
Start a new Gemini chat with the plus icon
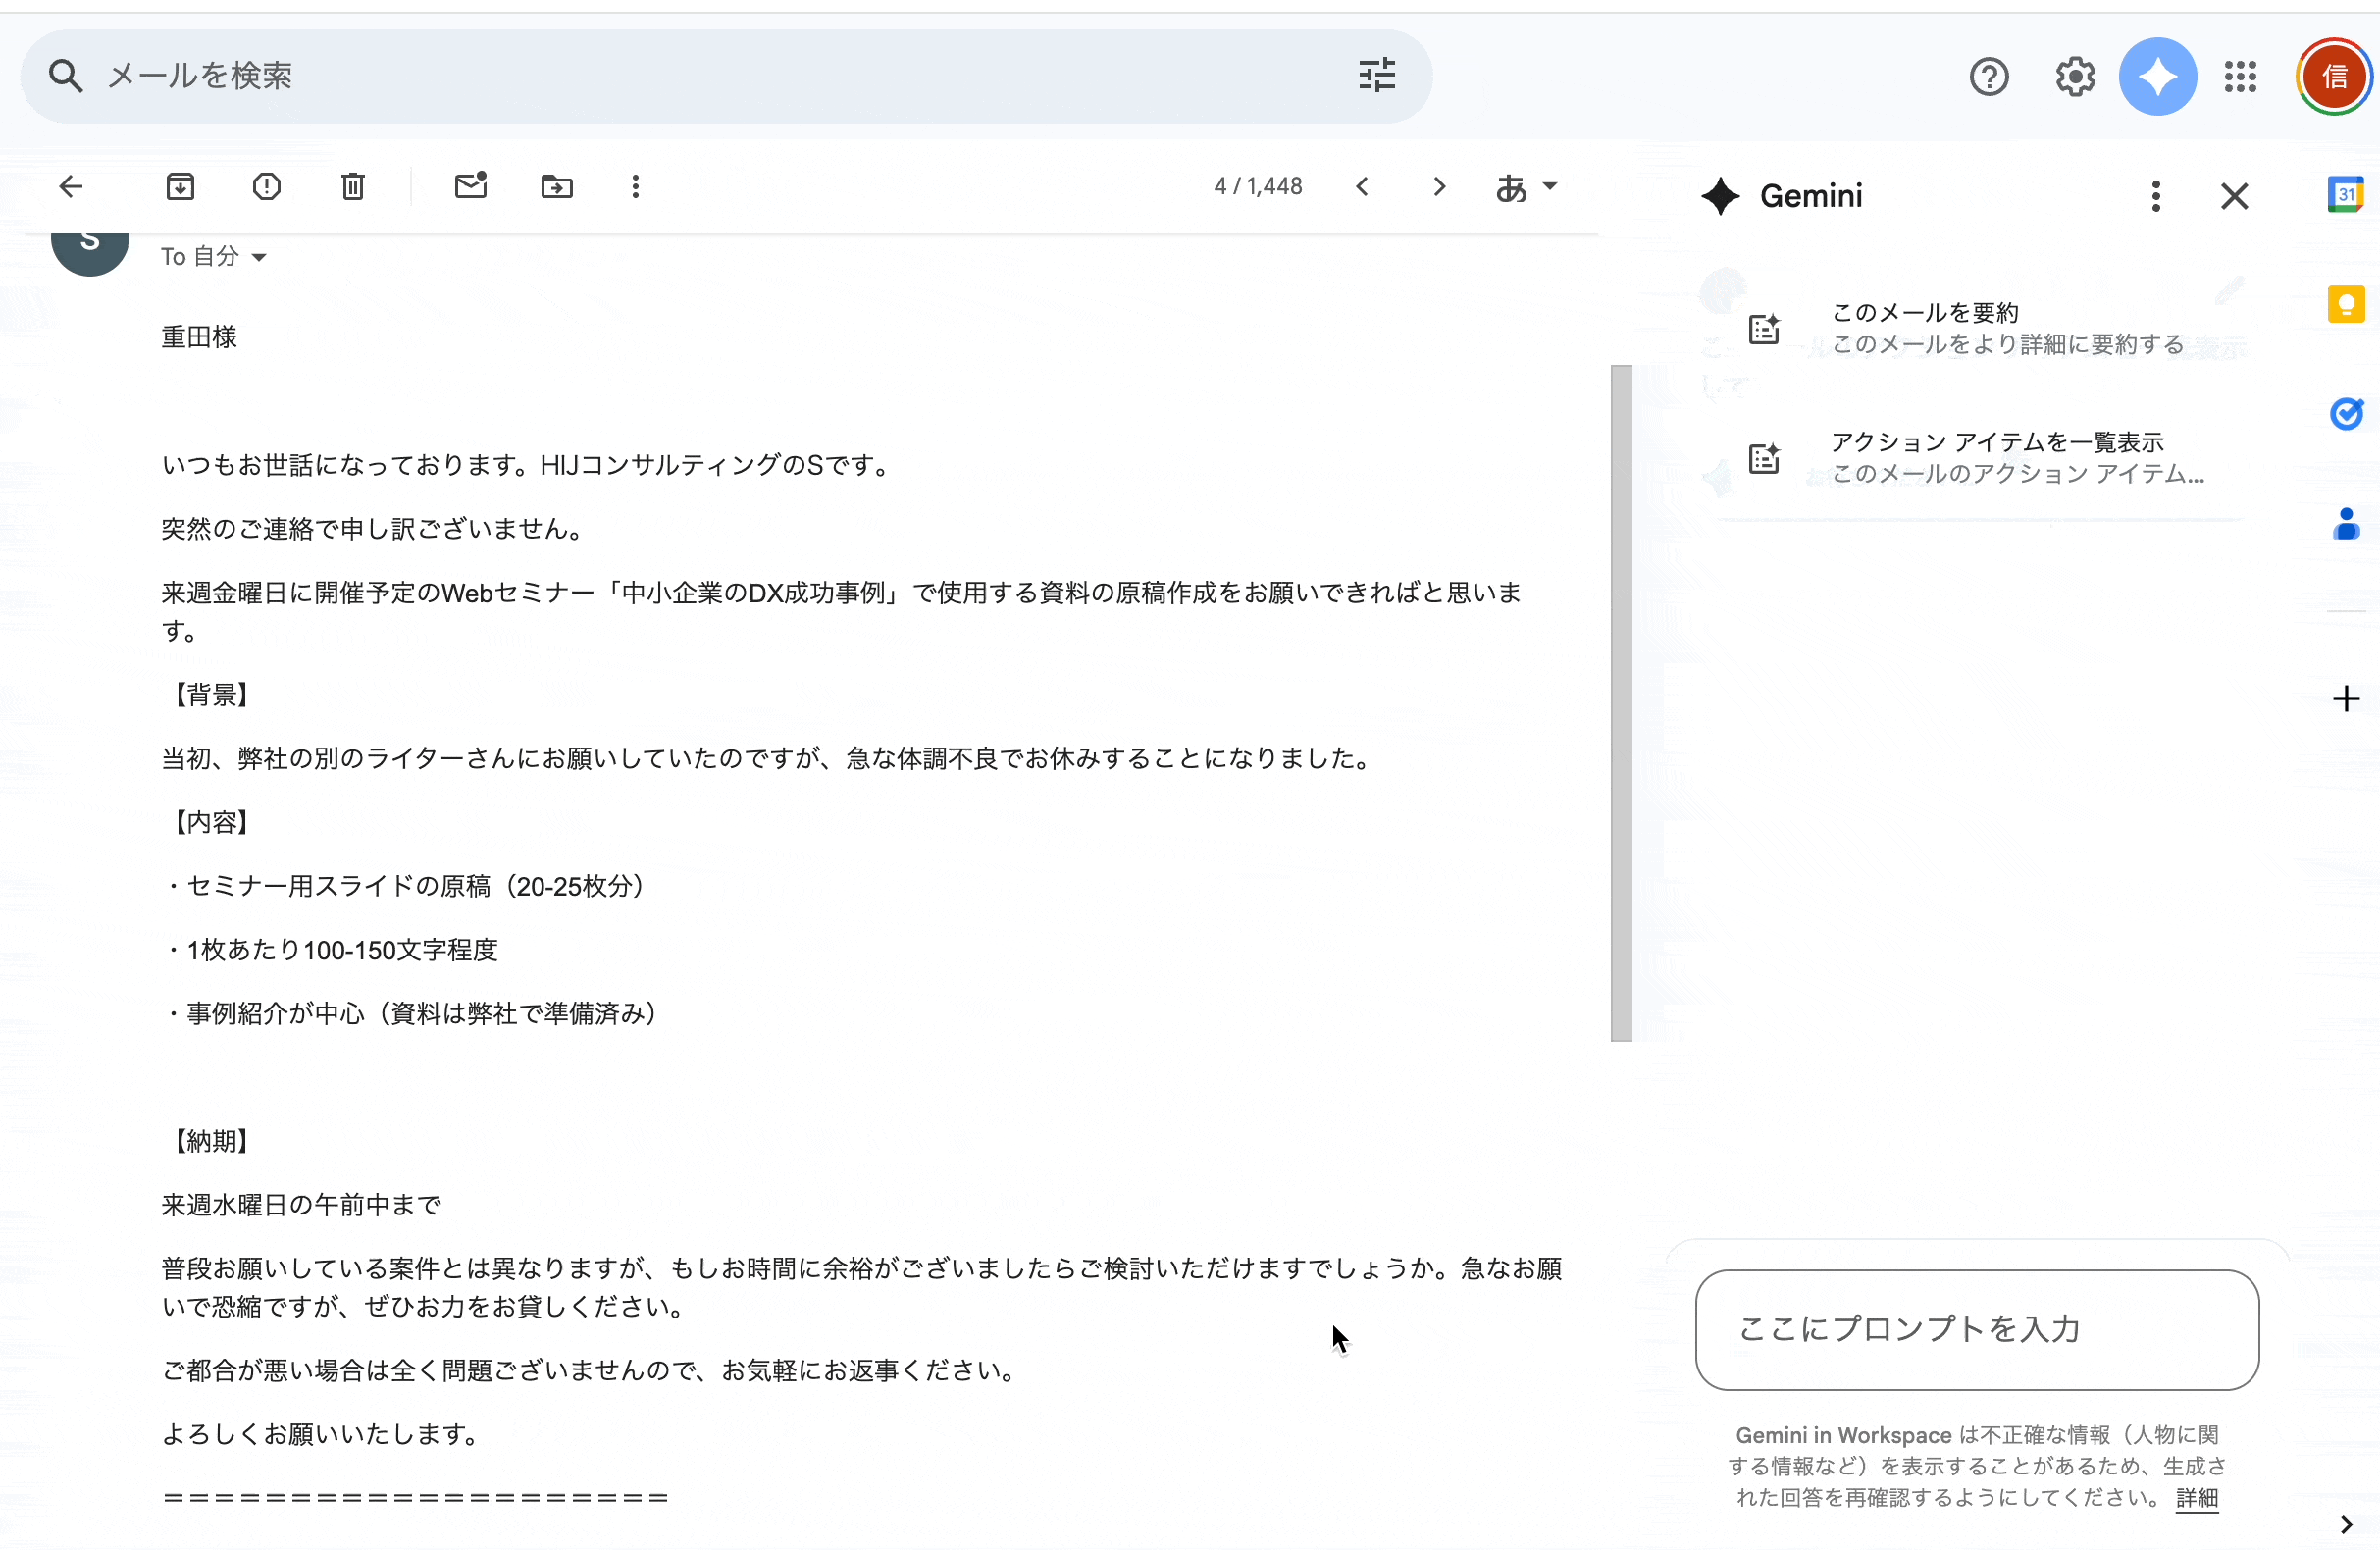click(2346, 698)
